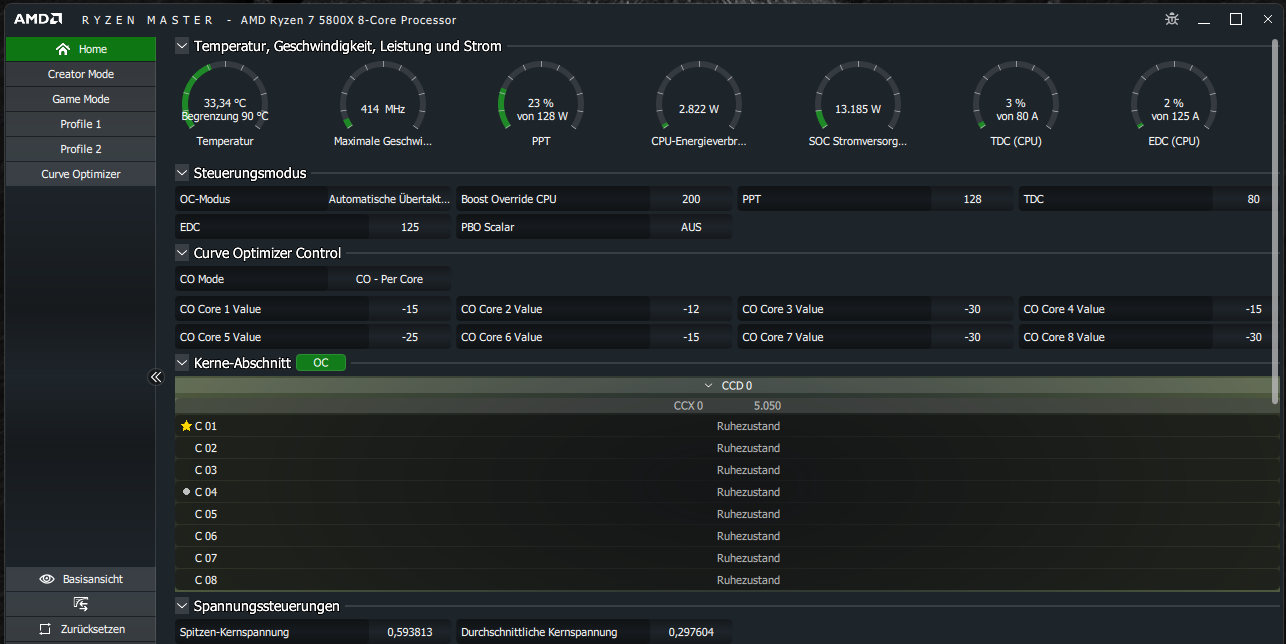Select core row C 05
Image resolution: width=1286 pixels, height=644 pixels.
(727, 514)
